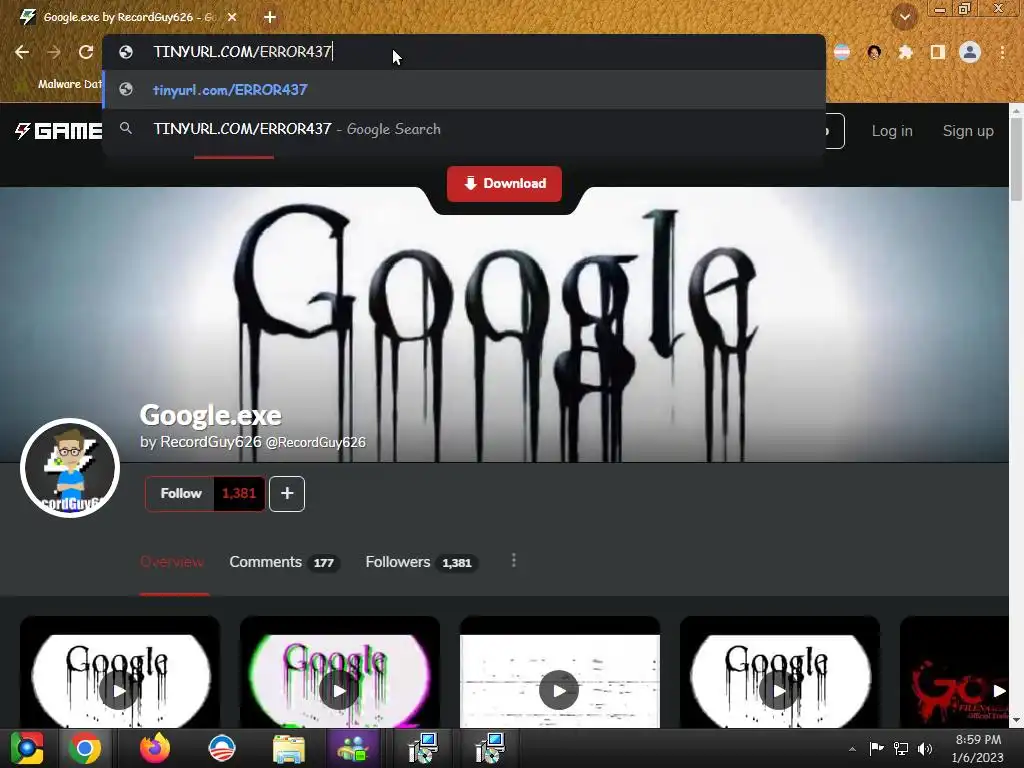Click the RecordGuy626 round avatar
This screenshot has width=1024, height=768.
[70, 468]
